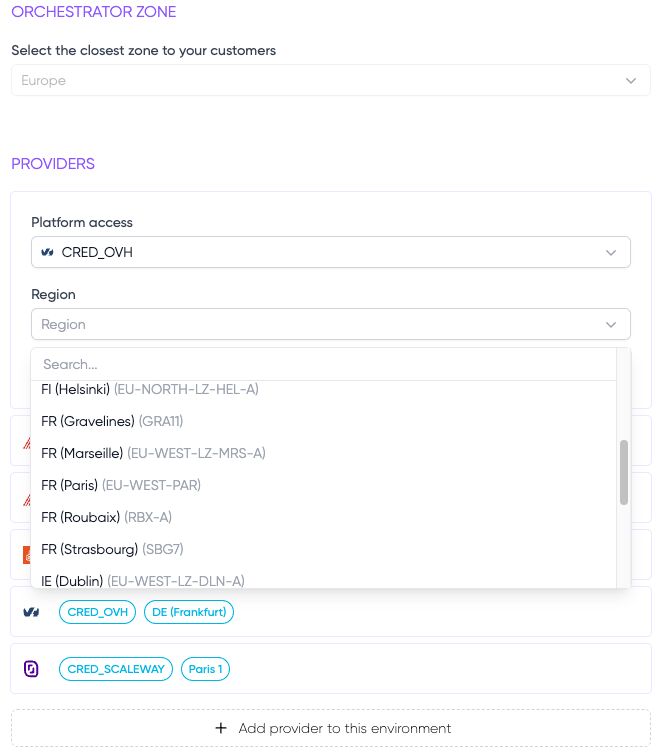Choose FR (Marseille) region option

click(x=153, y=453)
